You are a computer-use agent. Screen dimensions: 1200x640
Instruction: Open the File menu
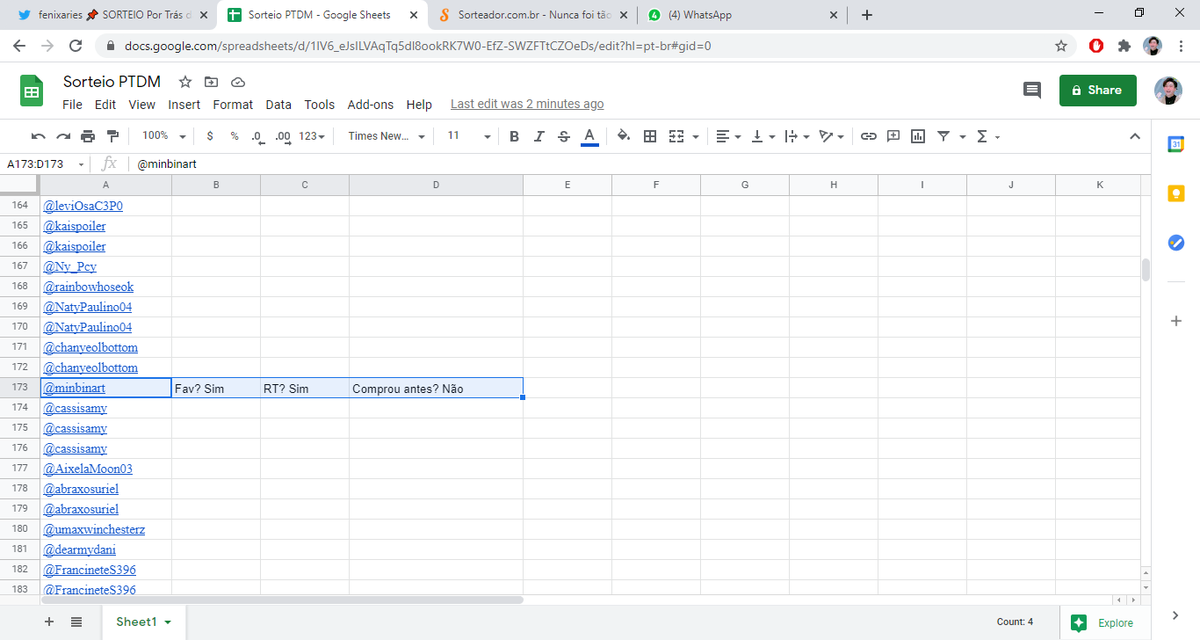pyautogui.click(x=72, y=104)
